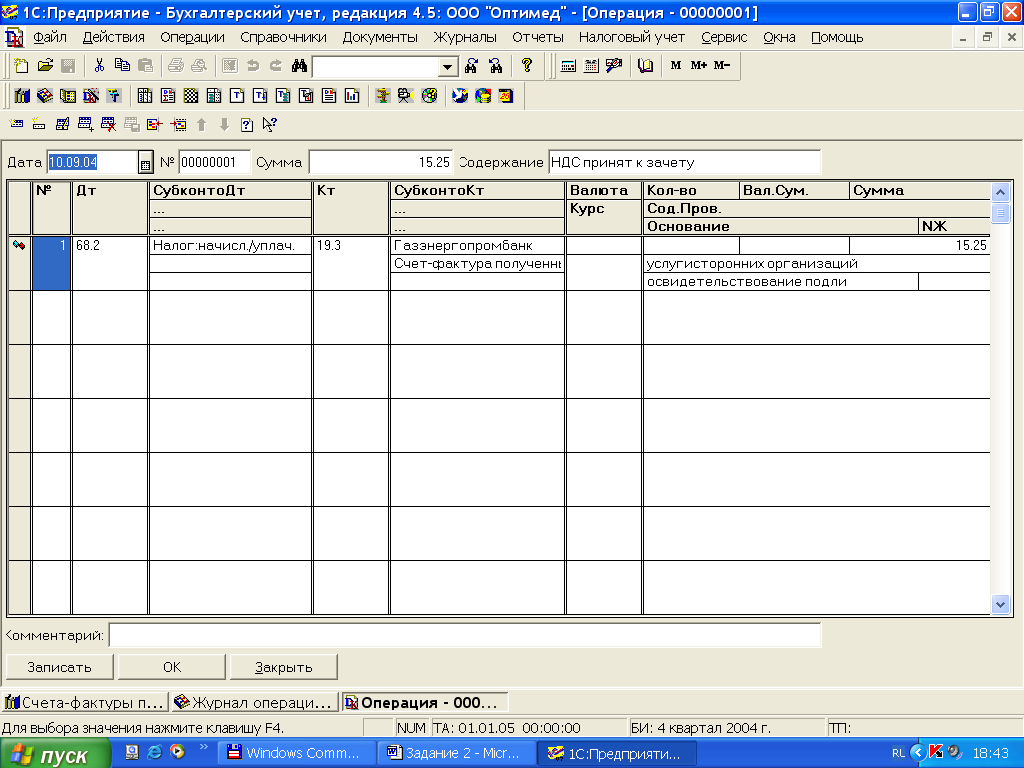Open the Справочники menu
Viewport: 1024px width, 768px height.
coord(283,37)
